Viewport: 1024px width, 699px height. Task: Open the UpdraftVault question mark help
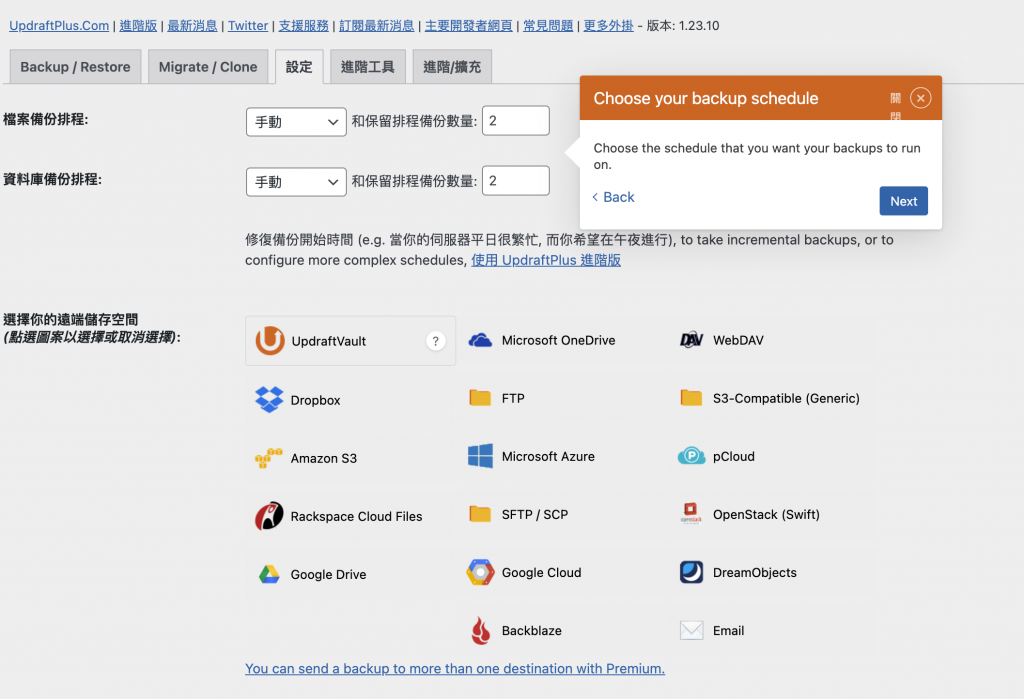[x=436, y=341]
